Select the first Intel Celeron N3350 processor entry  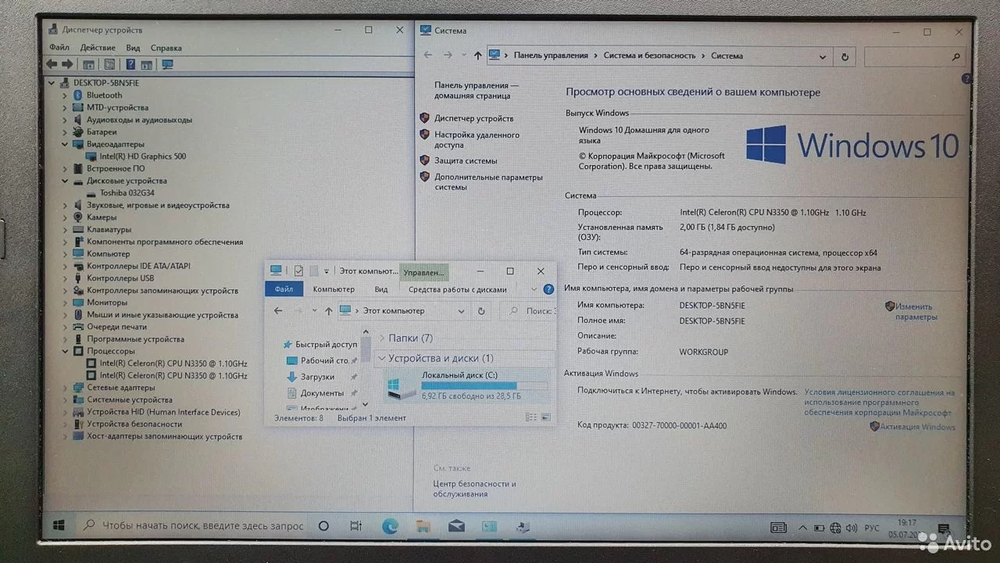[x=173, y=363]
